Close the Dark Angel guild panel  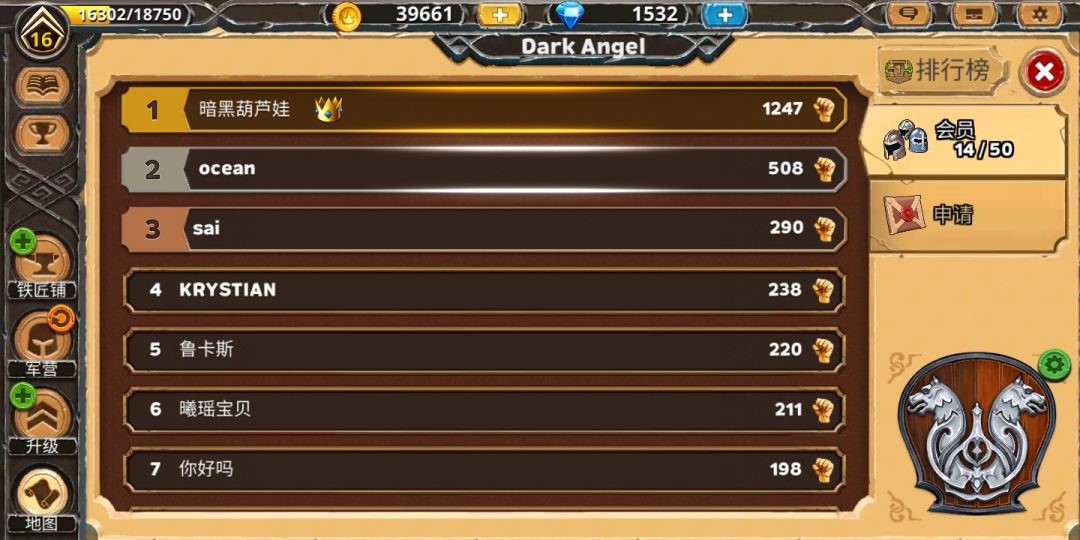click(x=1044, y=72)
